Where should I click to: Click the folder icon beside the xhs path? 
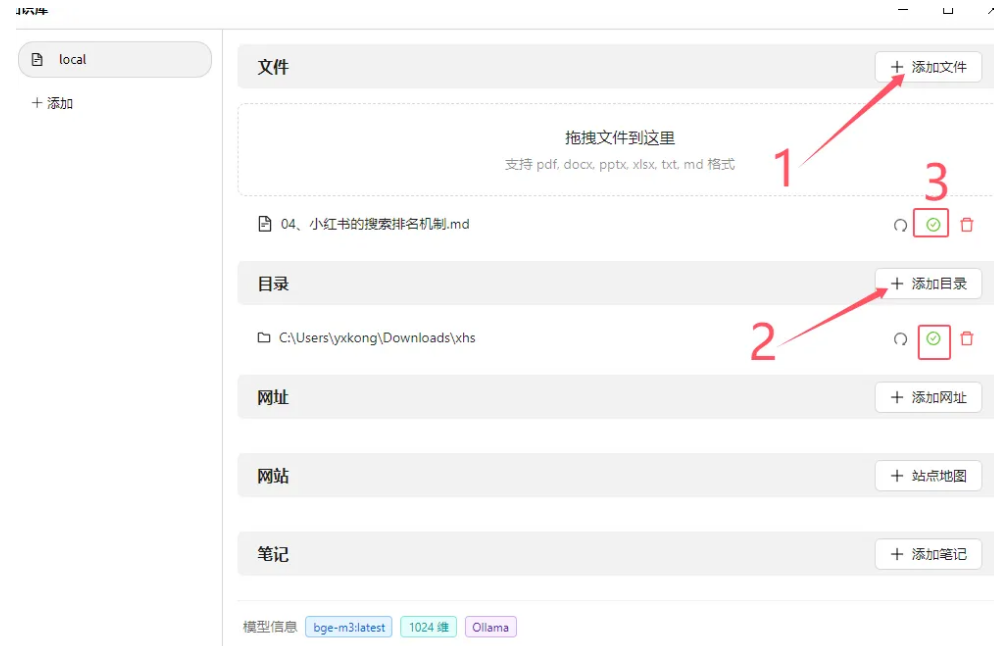pos(262,338)
